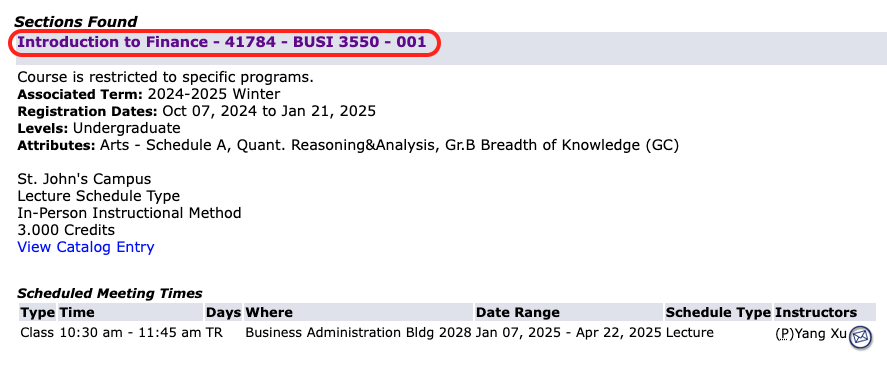Screen dimensions: 887x370
Task: Open the Introduction to Finance section link
Action: click(x=222, y=42)
